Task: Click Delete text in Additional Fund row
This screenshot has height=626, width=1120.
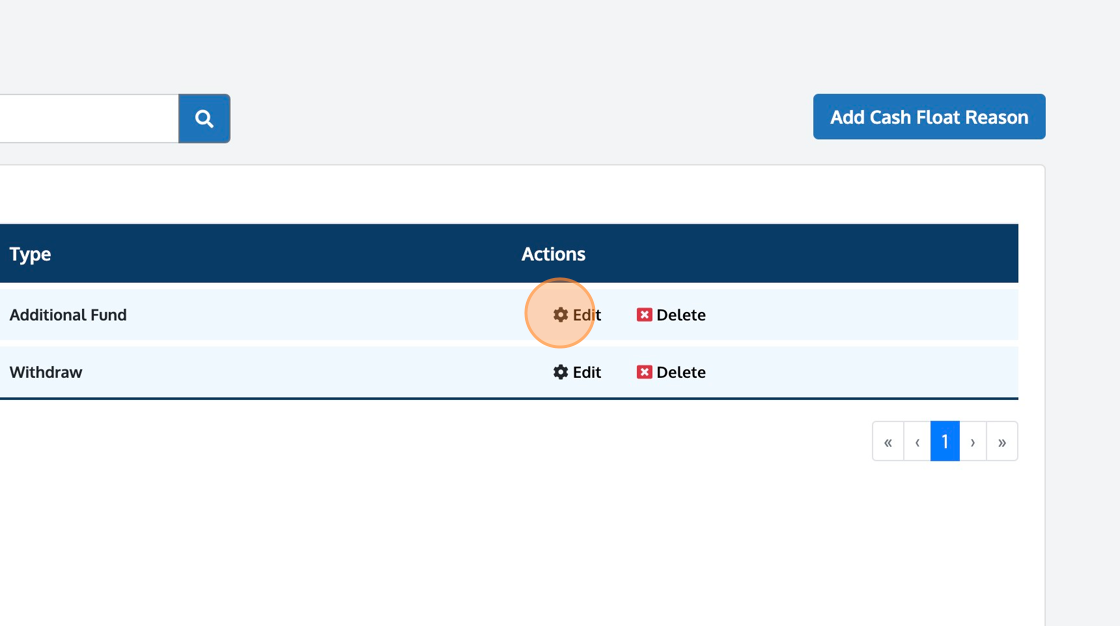Action: coord(681,315)
